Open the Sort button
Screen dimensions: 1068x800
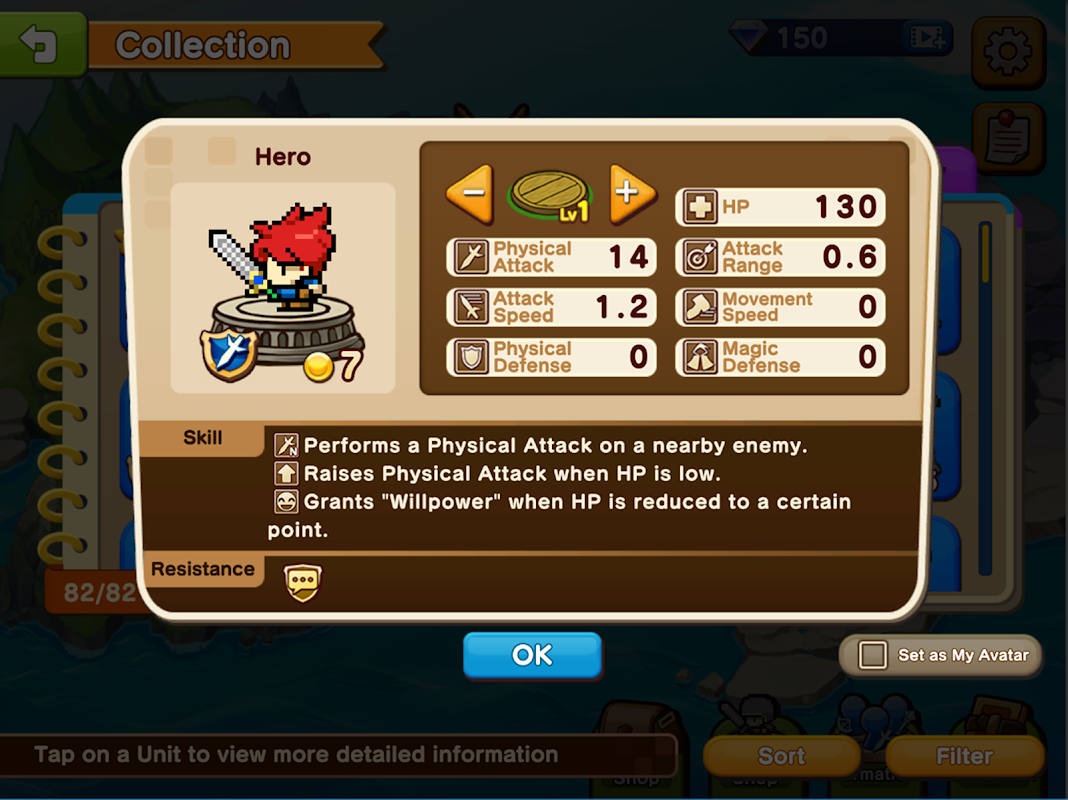781,756
